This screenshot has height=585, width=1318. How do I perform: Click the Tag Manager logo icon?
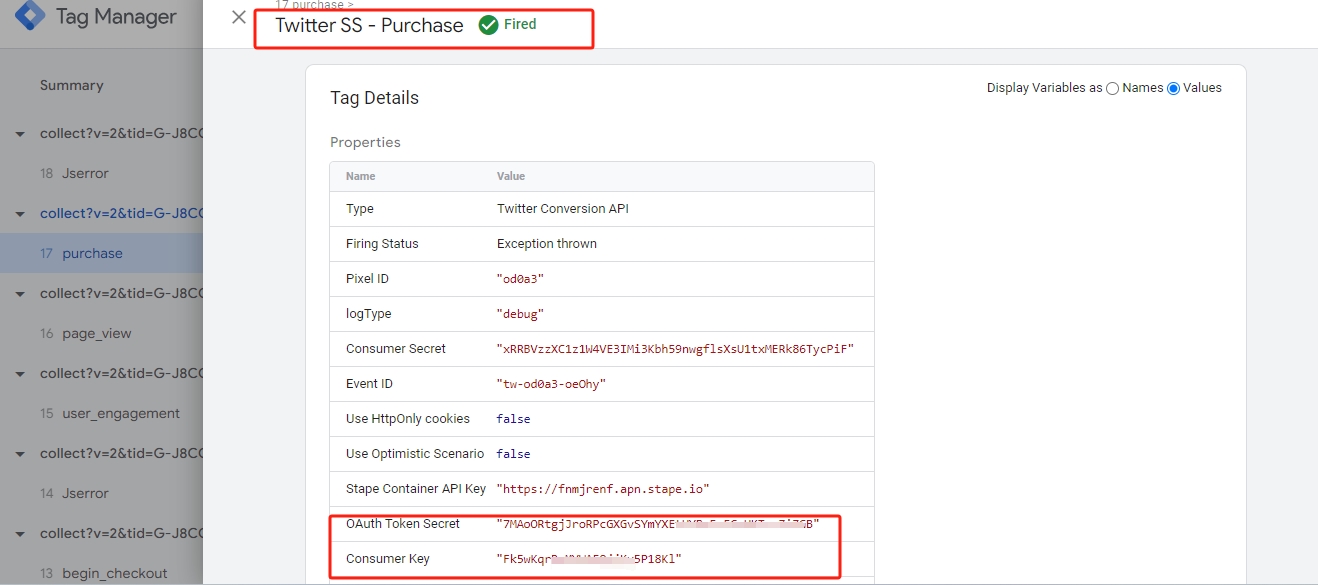click(x=29, y=15)
